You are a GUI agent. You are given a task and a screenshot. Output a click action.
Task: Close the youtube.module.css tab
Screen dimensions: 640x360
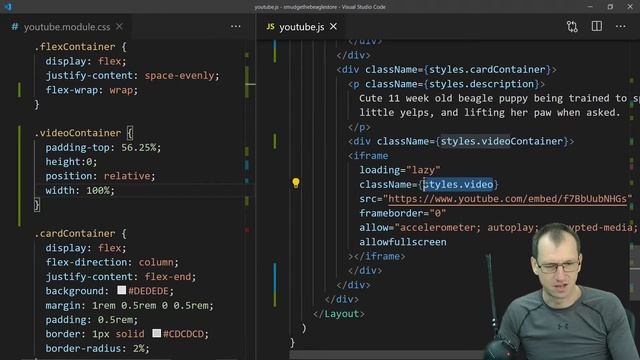tap(119, 27)
